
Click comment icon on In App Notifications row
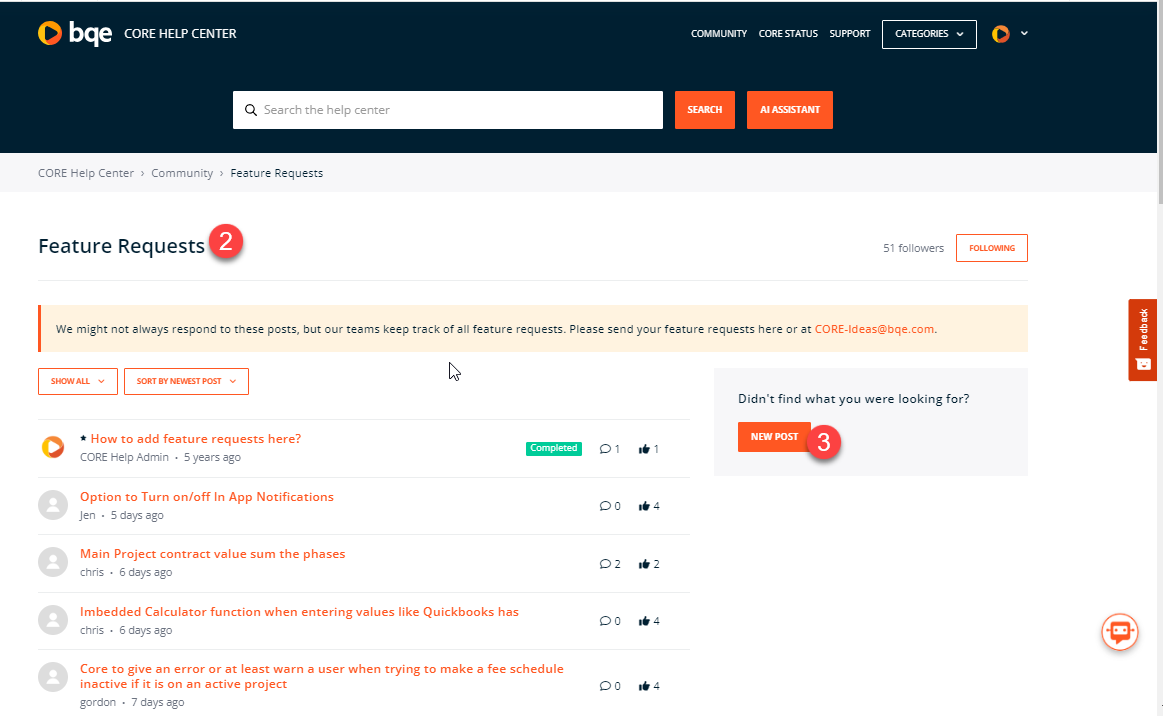605,506
